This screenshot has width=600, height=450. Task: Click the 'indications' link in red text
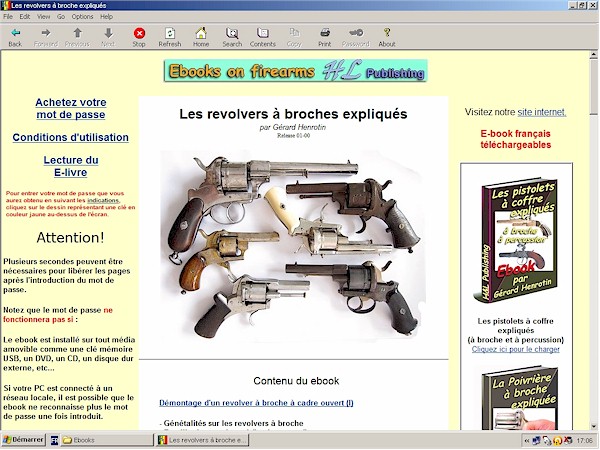pos(103,200)
